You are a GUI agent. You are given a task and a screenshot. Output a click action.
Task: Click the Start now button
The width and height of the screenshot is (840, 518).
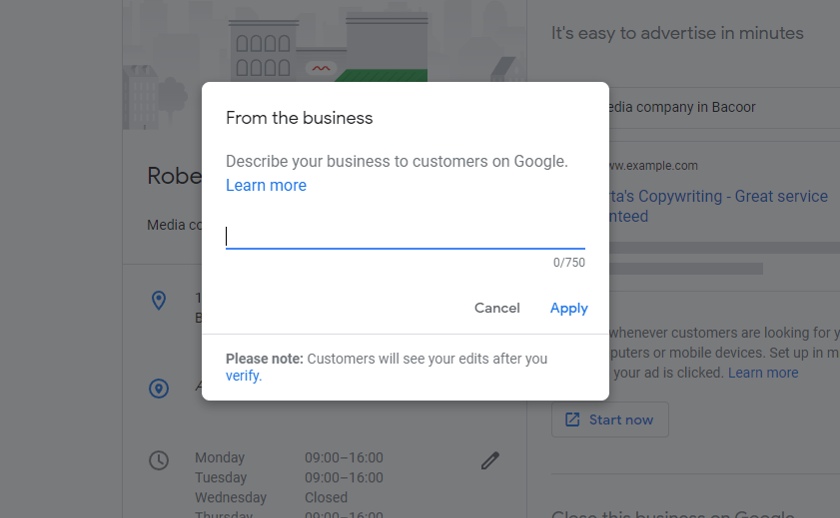pos(610,419)
